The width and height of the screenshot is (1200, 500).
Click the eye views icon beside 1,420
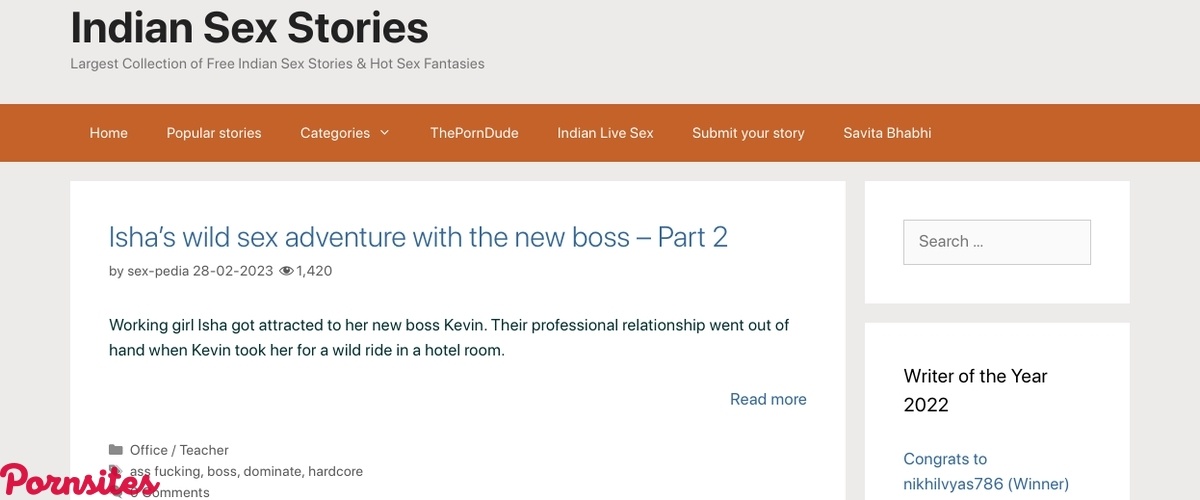[x=286, y=271]
